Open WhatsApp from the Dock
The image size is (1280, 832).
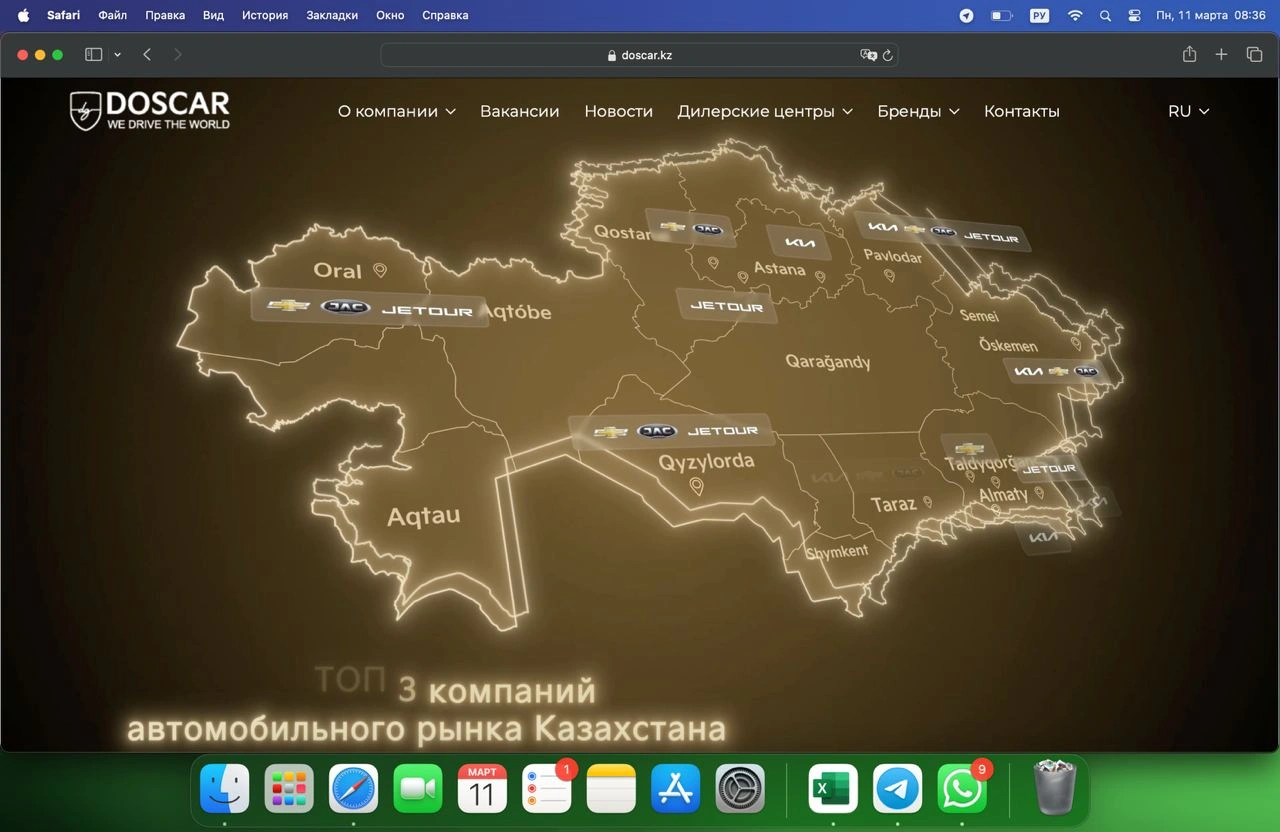coord(962,789)
